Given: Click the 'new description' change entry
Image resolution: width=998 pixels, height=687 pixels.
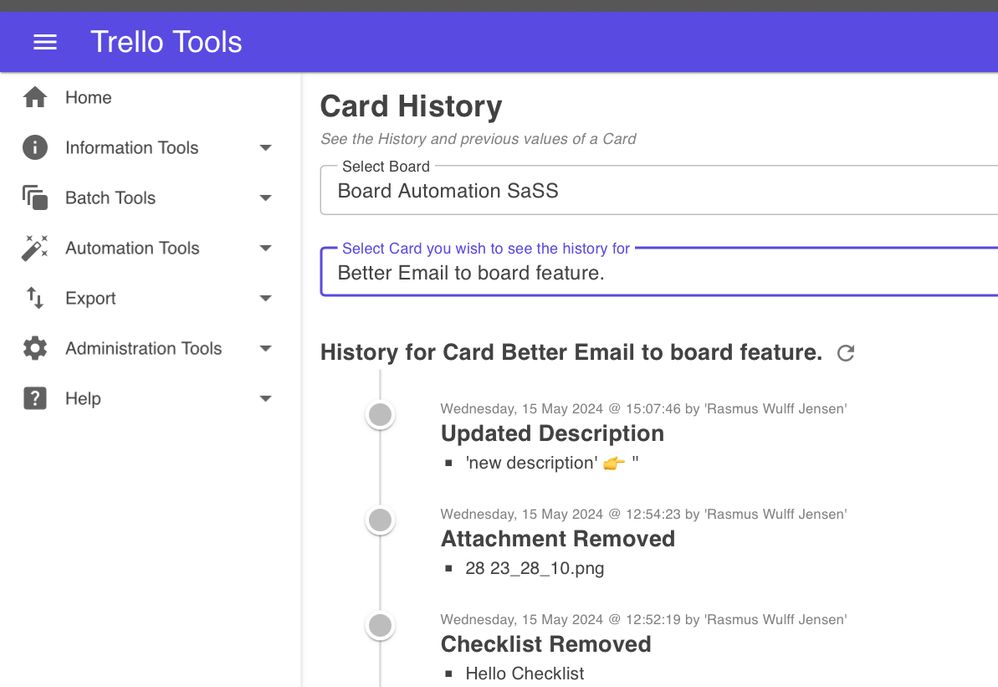Looking at the screenshot, I should click(x=552, y=463).
